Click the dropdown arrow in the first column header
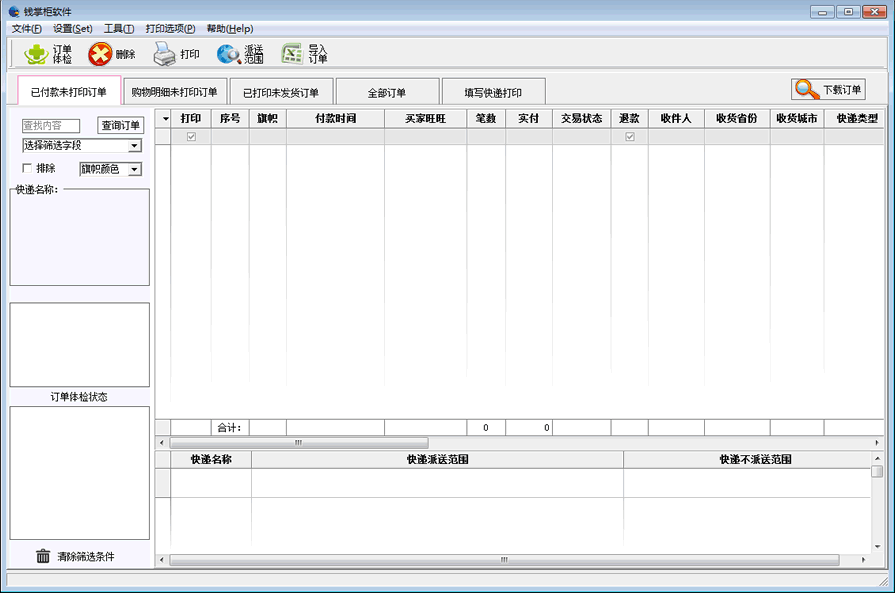Viewport: 895px width, 596px height. (x=163, y=120)
